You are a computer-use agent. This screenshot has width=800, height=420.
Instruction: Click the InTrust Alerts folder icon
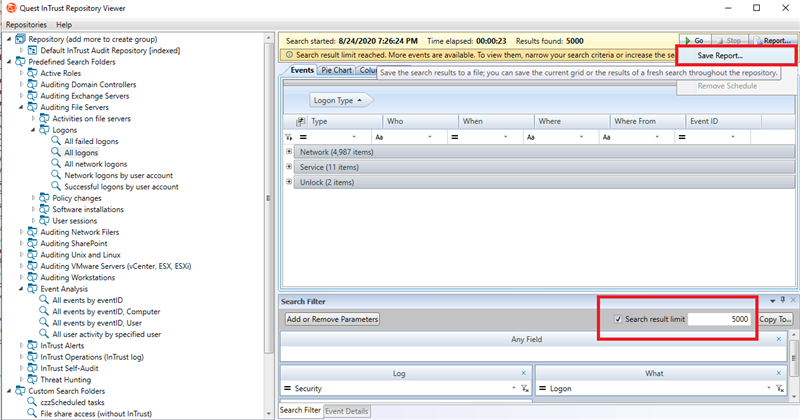(x=32, y=345)
